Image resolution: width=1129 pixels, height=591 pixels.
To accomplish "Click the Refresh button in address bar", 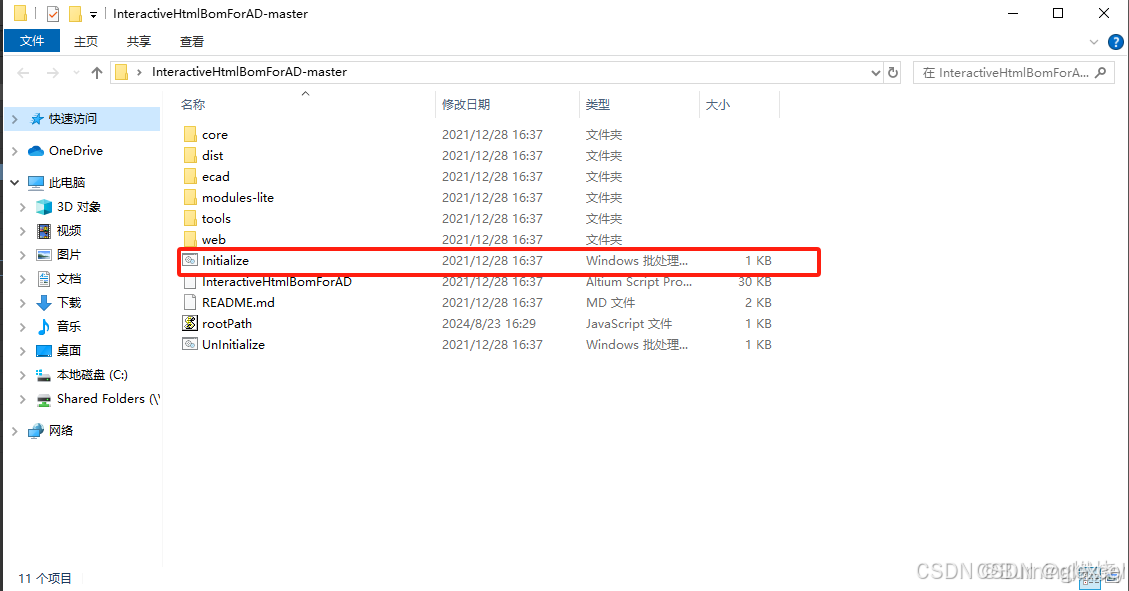I will 893,72.
